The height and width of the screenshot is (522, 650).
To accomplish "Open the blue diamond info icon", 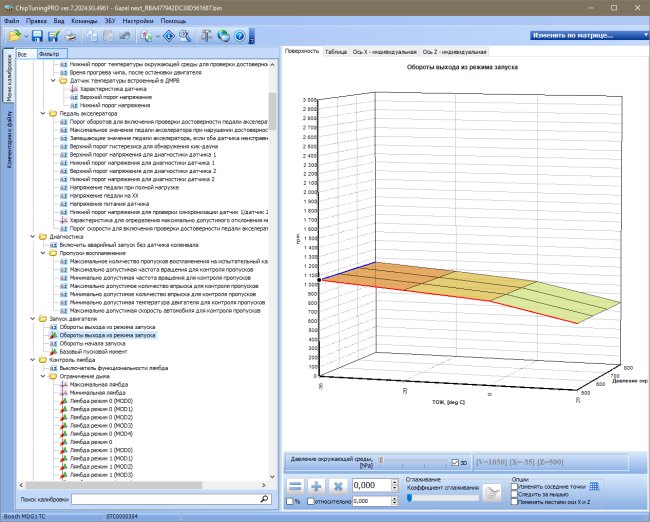I will [x=169, y=36].
